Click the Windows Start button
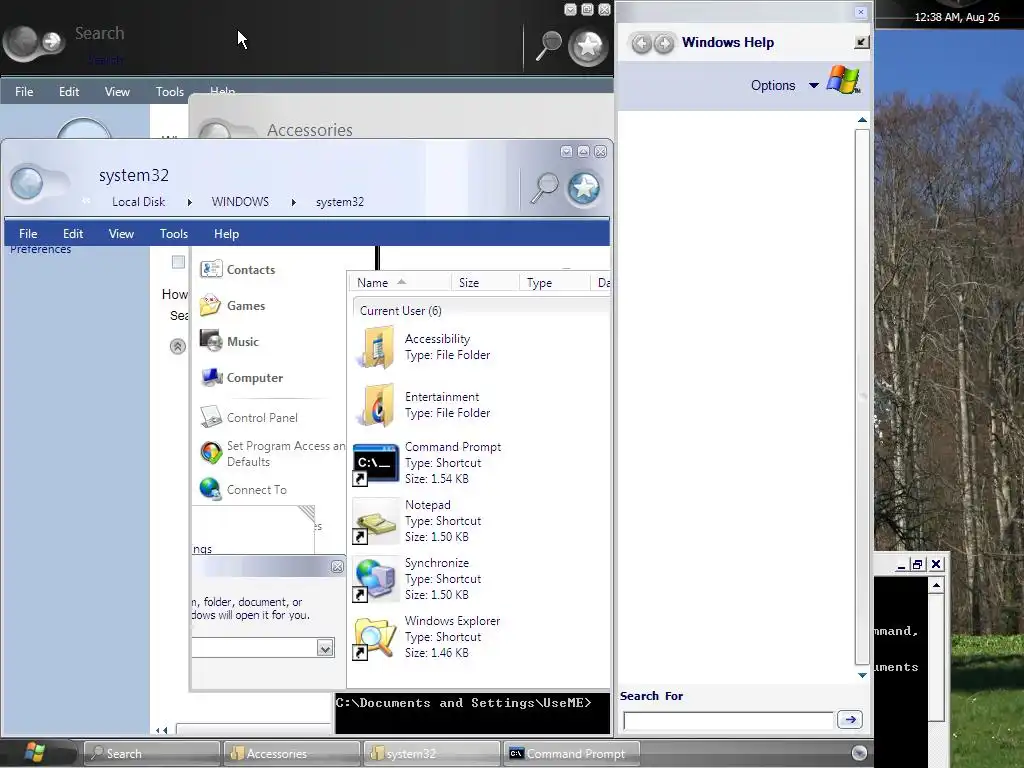 pyautogui.click(x=35, y=753)
